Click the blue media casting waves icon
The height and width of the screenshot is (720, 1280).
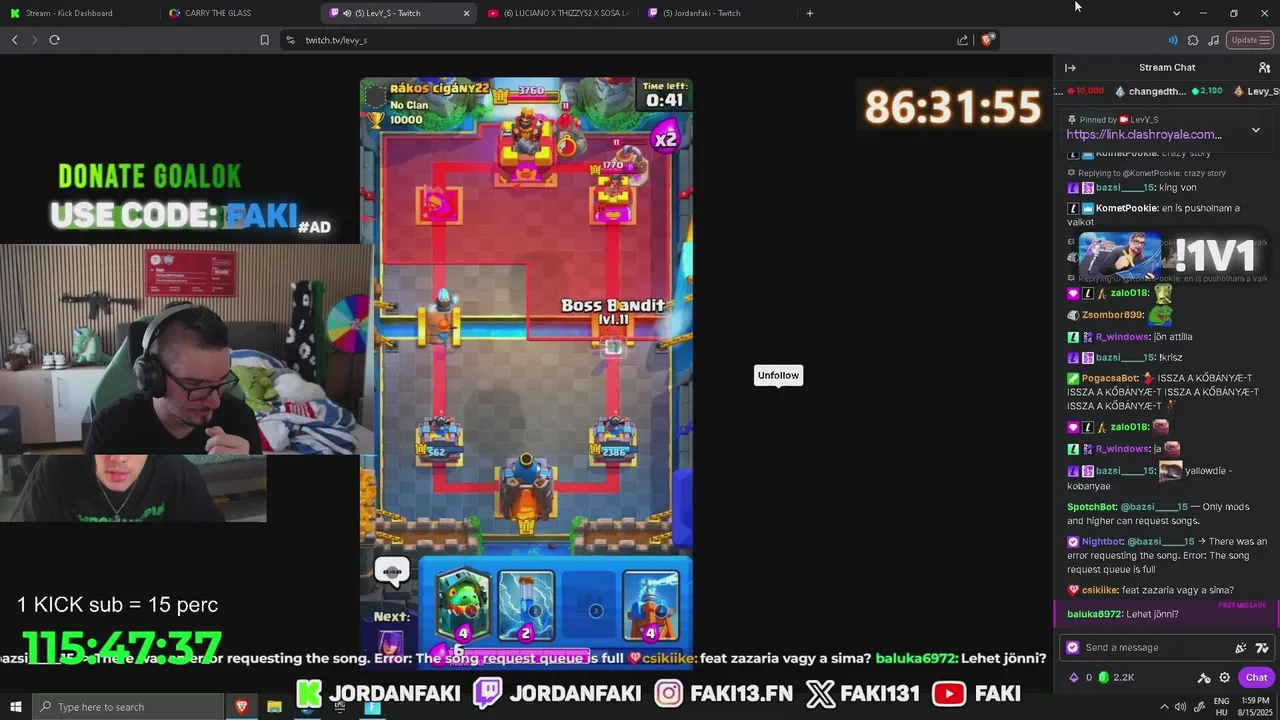click(x=1172, y=40)
